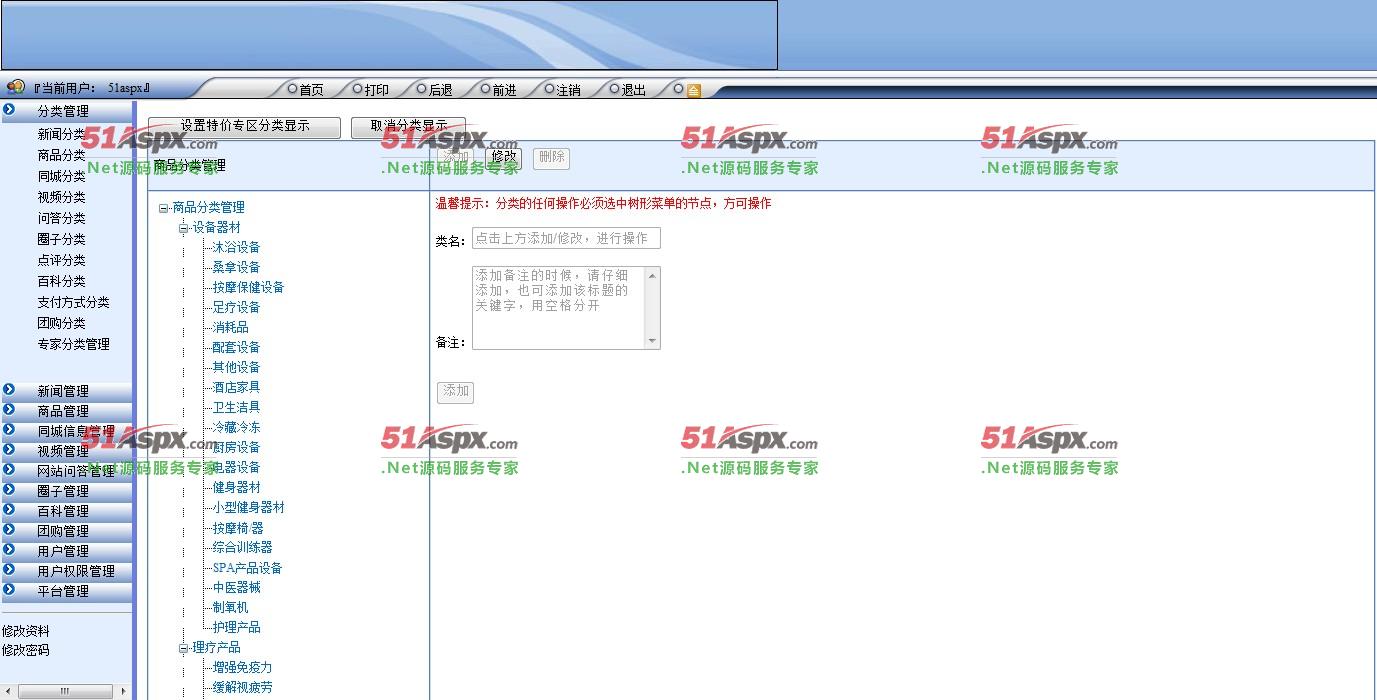Click down arrow of 备注 textarea scrollbar
The image size is (1377, 700).
click(x=653, y=342)
